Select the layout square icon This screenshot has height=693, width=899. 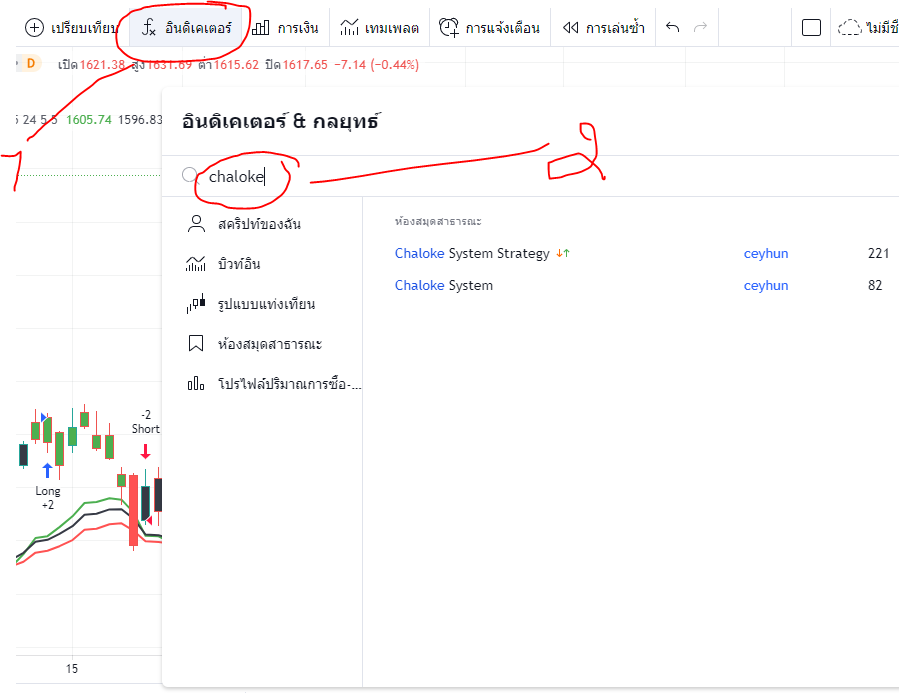point(811,28)
